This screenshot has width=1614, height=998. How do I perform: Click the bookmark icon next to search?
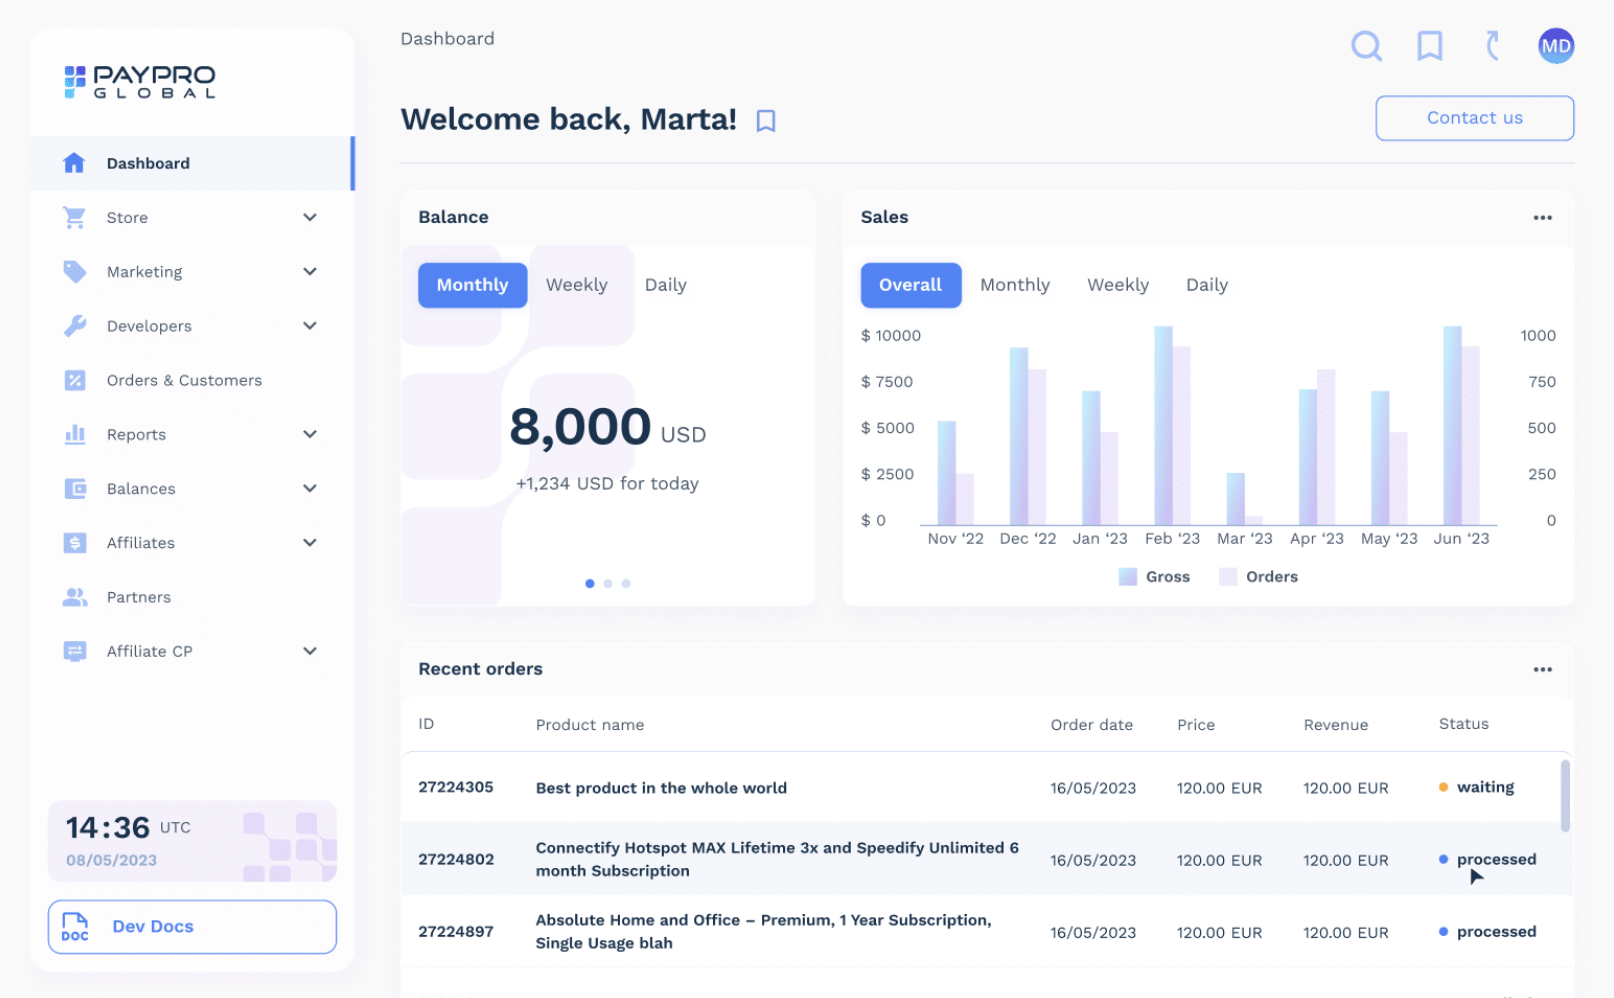click(1429, 46)
